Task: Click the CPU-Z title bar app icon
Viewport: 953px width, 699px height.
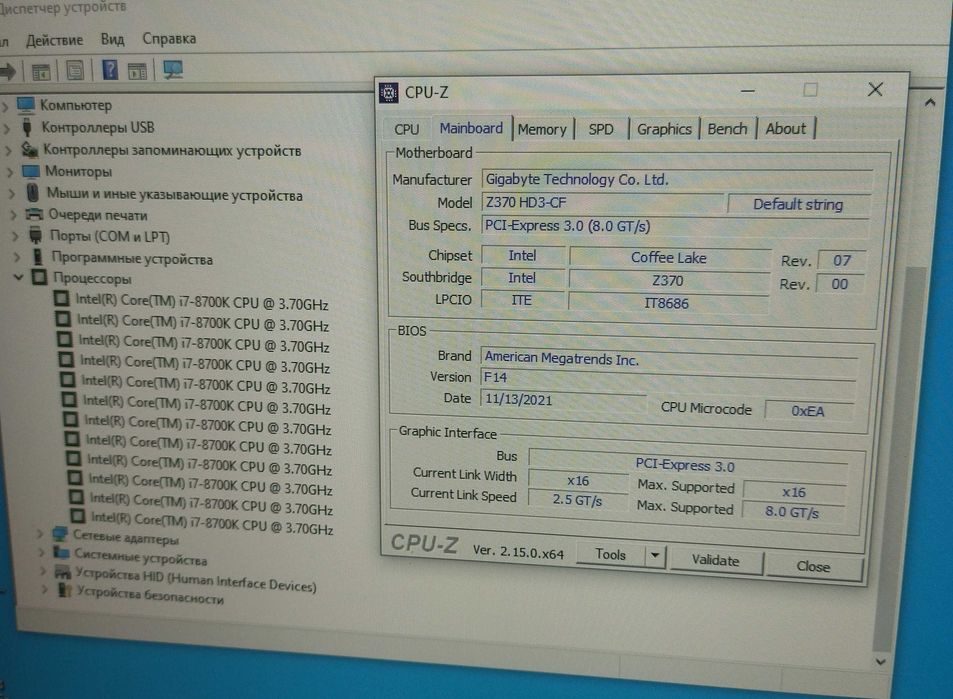Action: click(388, 93)
